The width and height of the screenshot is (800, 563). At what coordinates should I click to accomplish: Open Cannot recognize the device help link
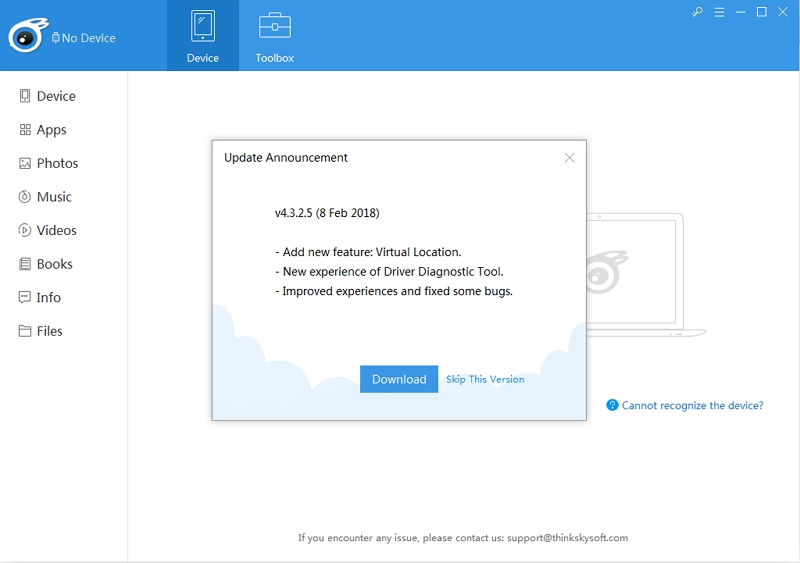click(x=692, y=405)
